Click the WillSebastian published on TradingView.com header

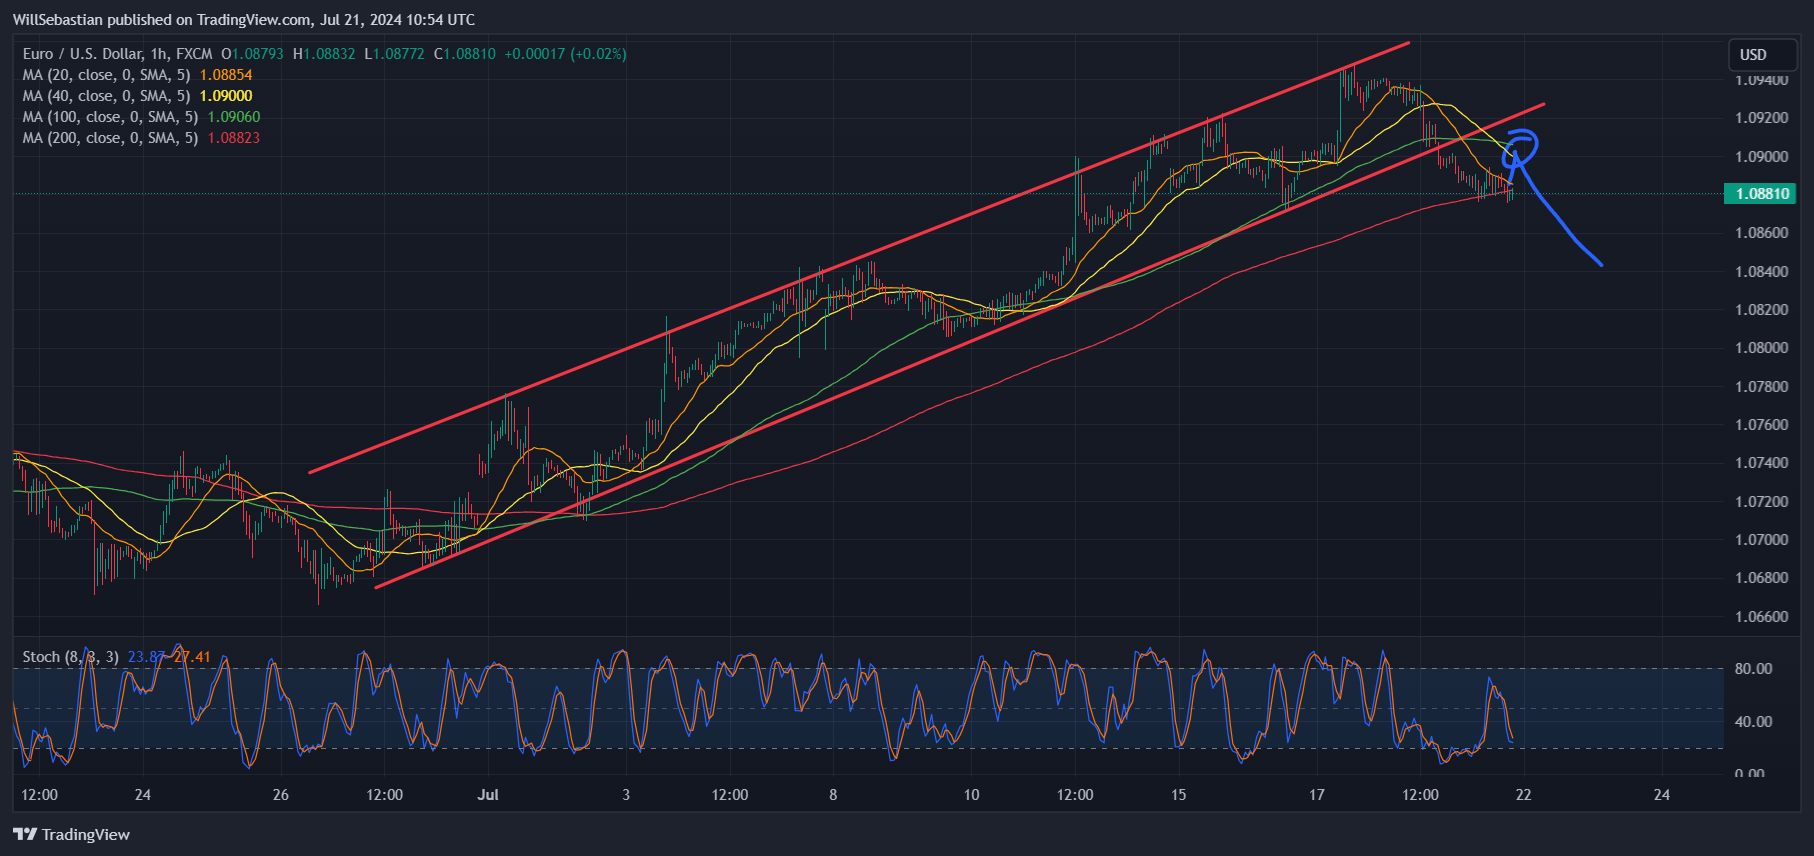point(244,20)
